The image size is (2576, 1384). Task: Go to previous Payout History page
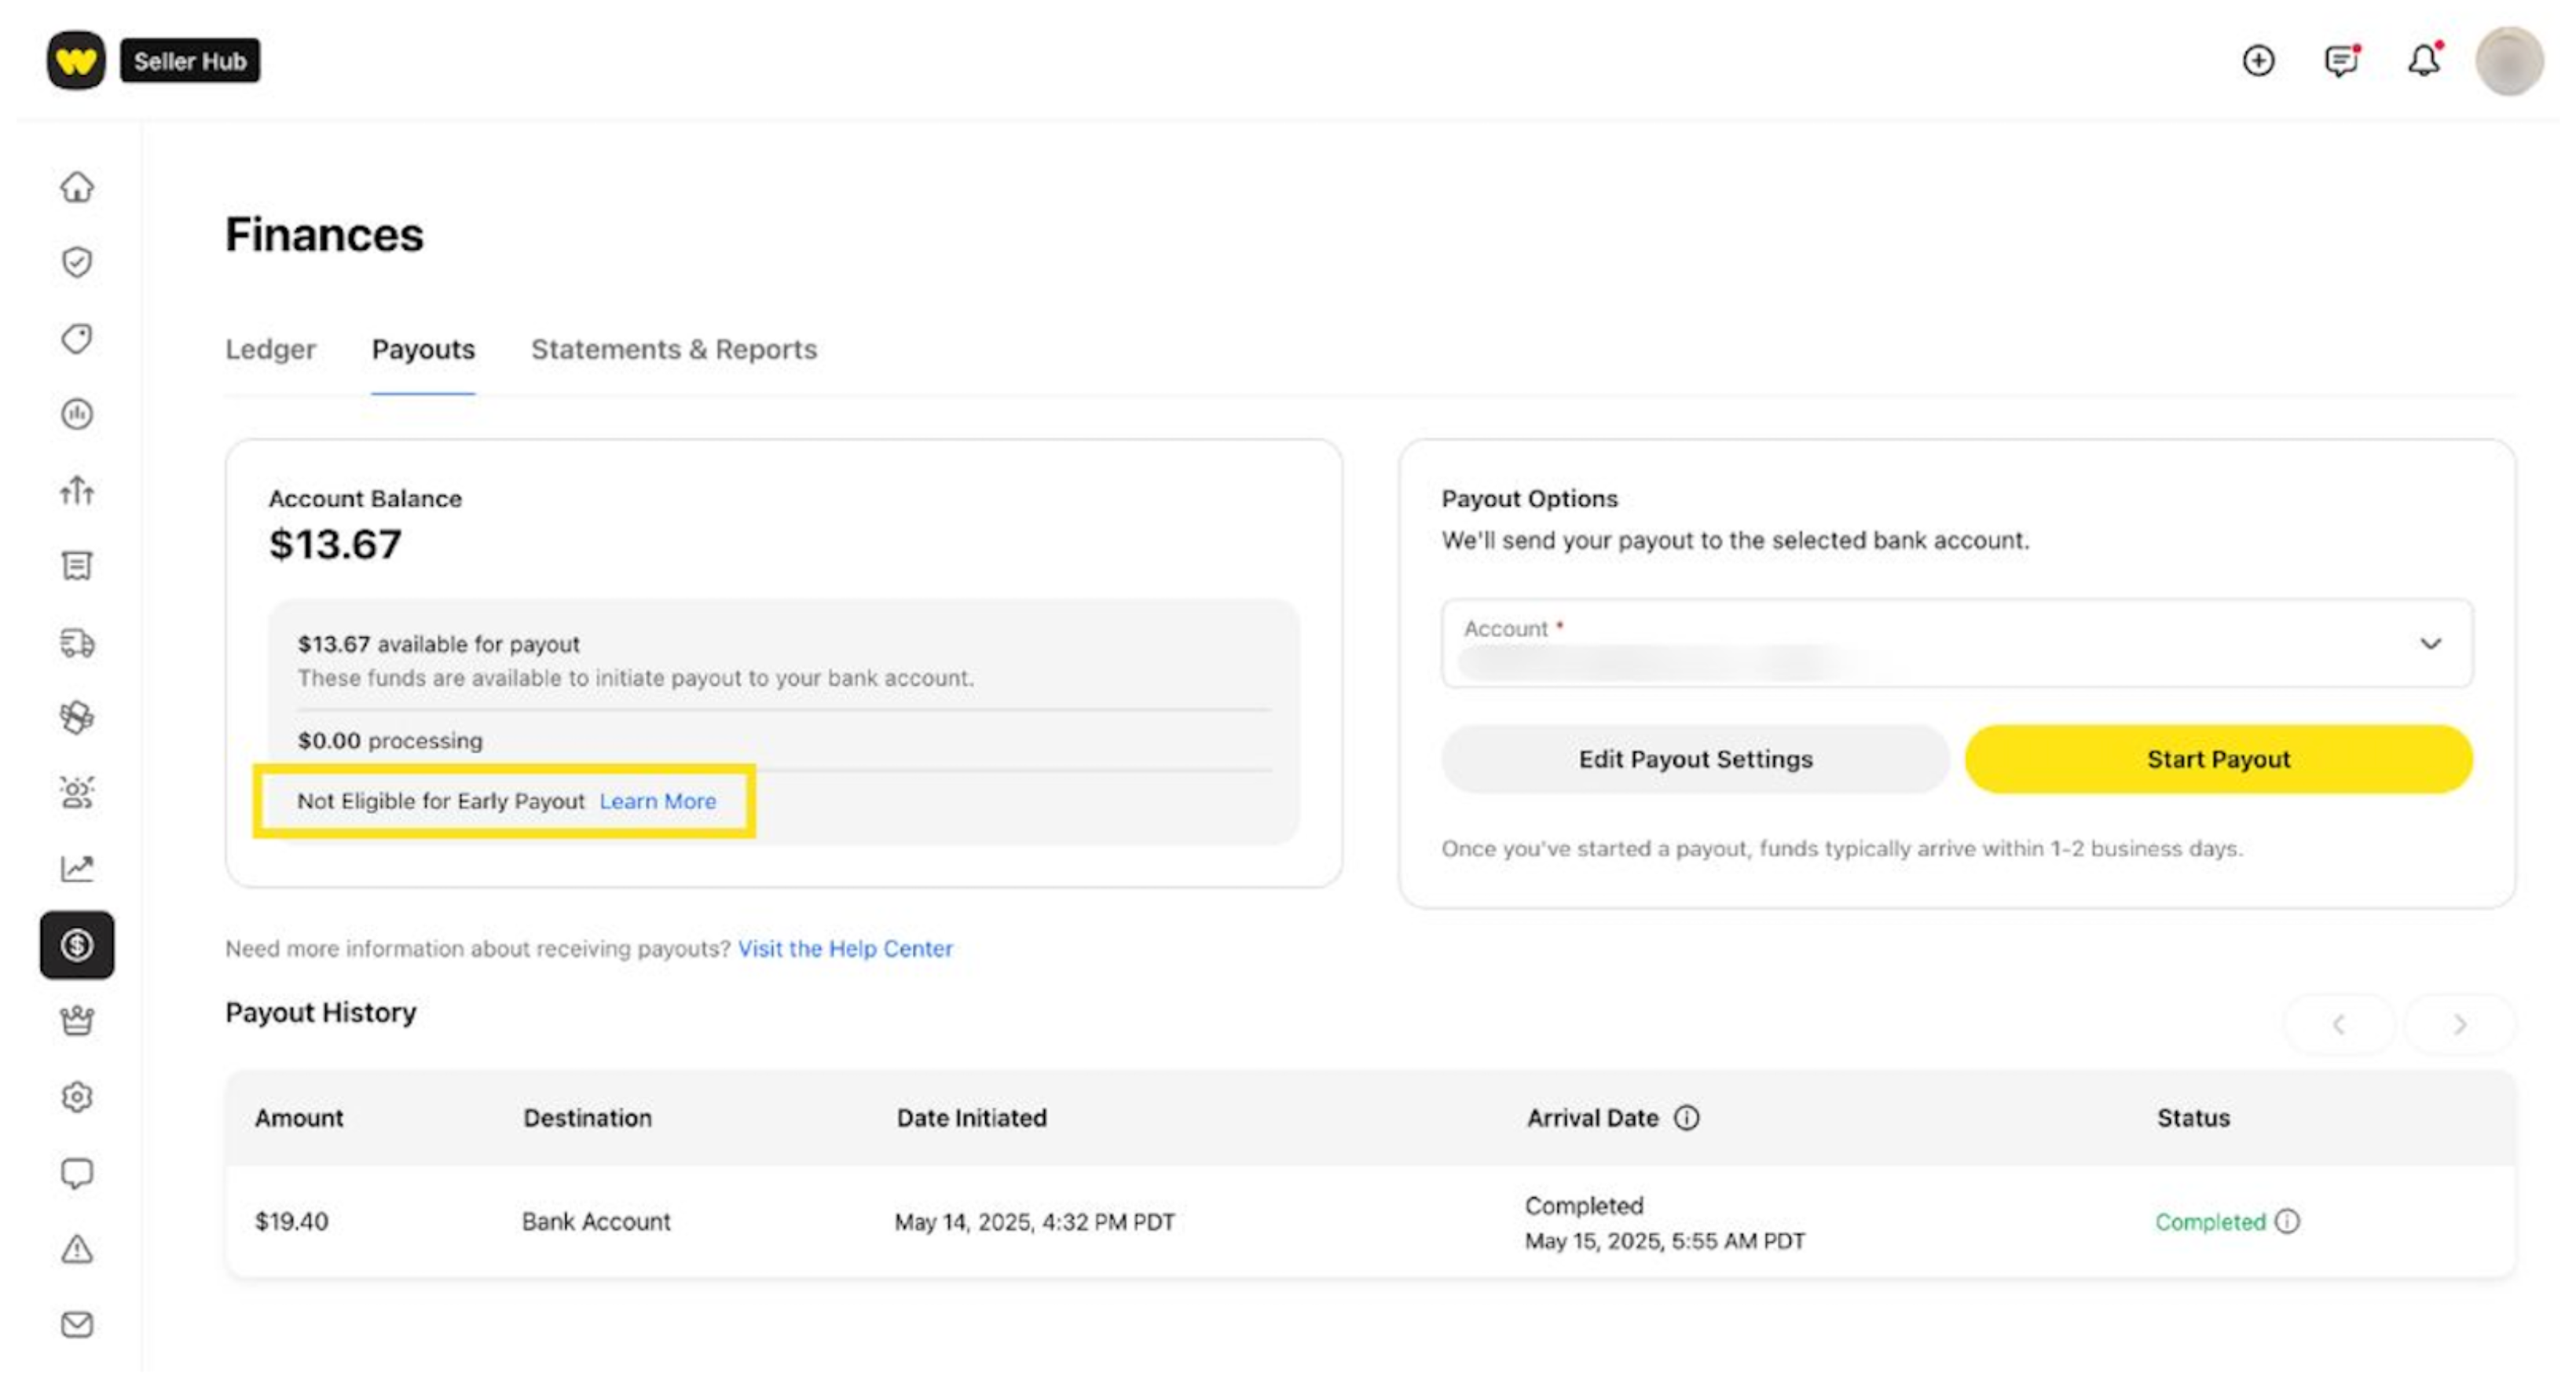(x=2339, y=1024)
